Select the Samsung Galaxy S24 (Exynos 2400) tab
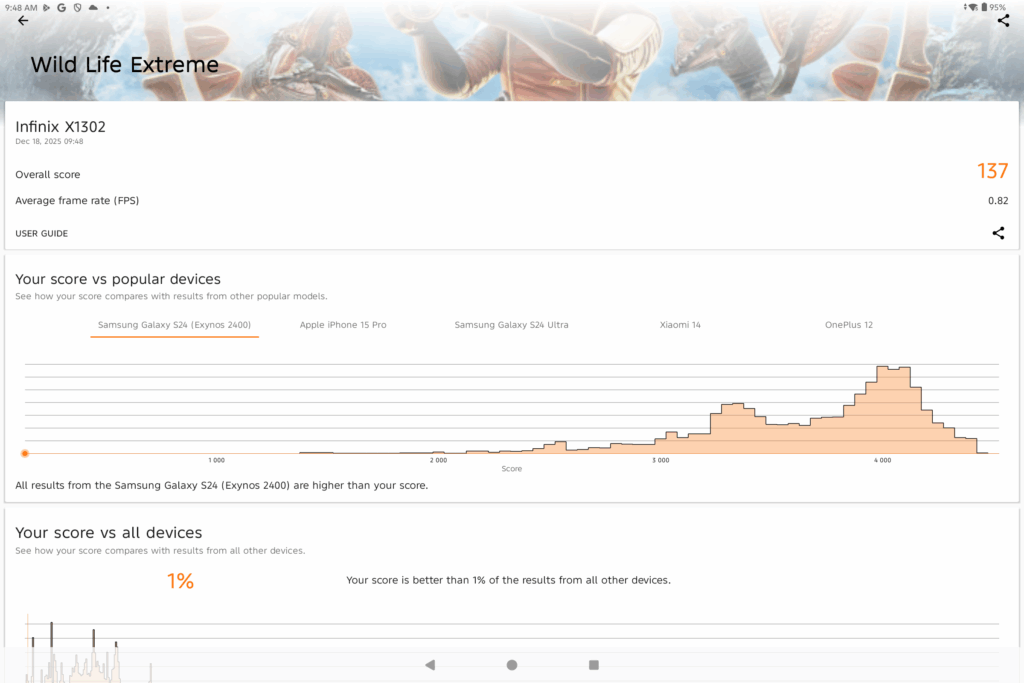 174,325
